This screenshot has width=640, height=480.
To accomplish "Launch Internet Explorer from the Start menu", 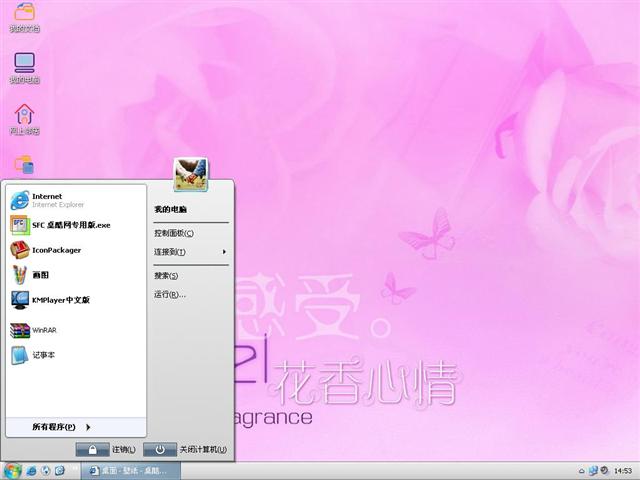I will pos(76,200).
